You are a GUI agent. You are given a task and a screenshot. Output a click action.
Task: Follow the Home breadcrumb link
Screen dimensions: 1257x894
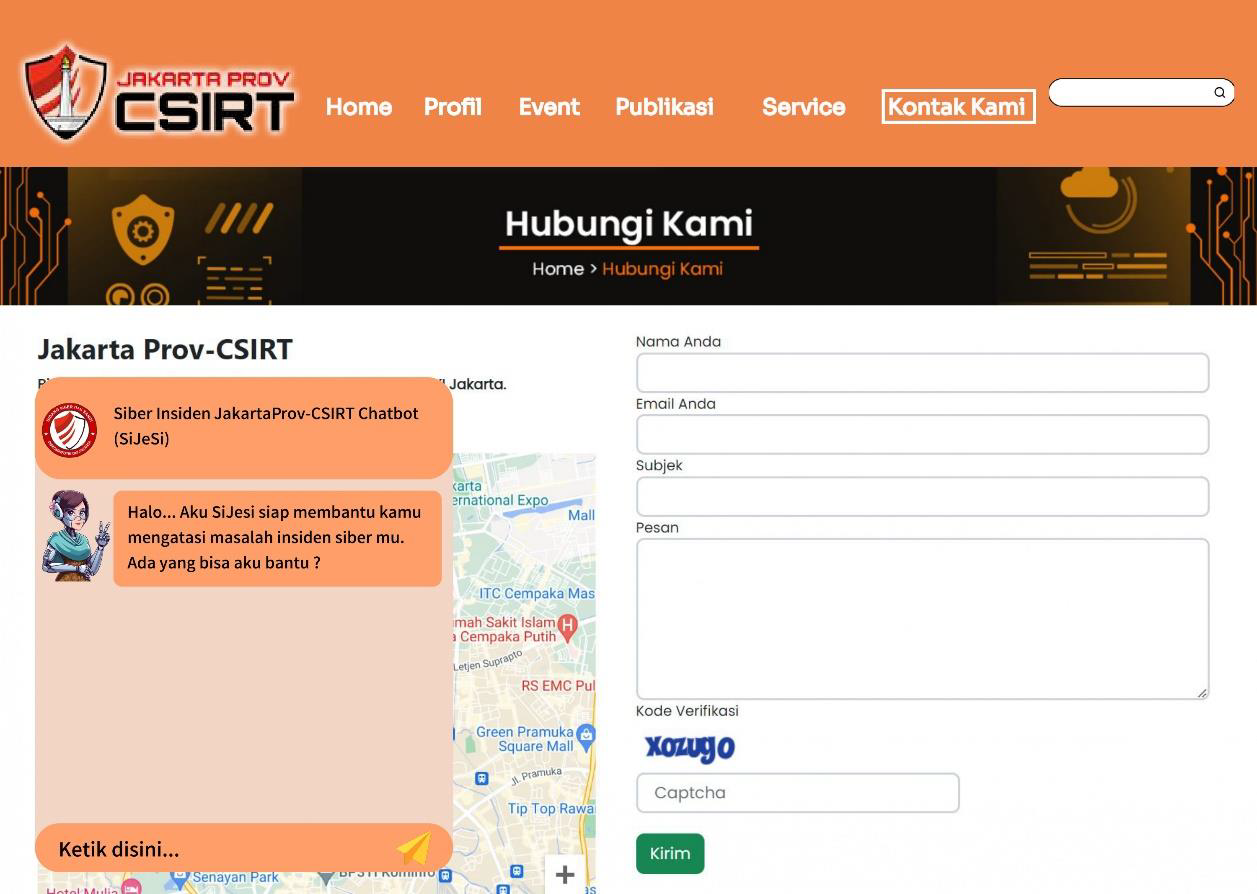[x=557, y=268]
